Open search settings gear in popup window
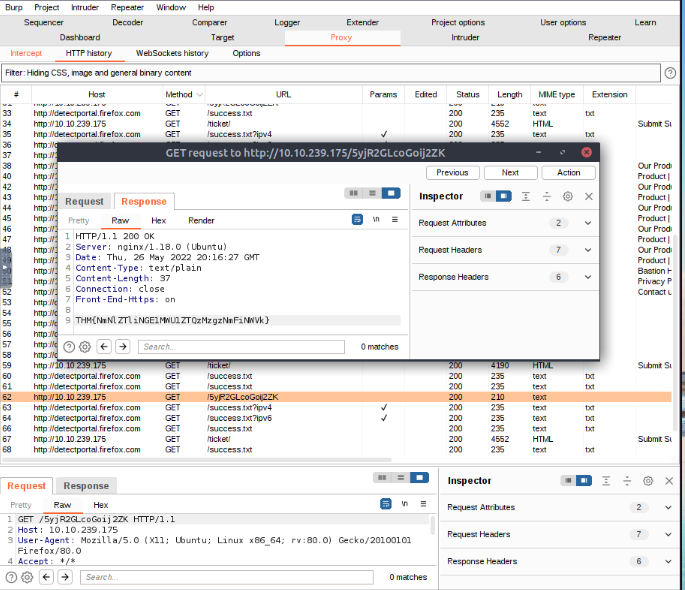The height and width of the screenshot is (590, 685). [85, 347]
